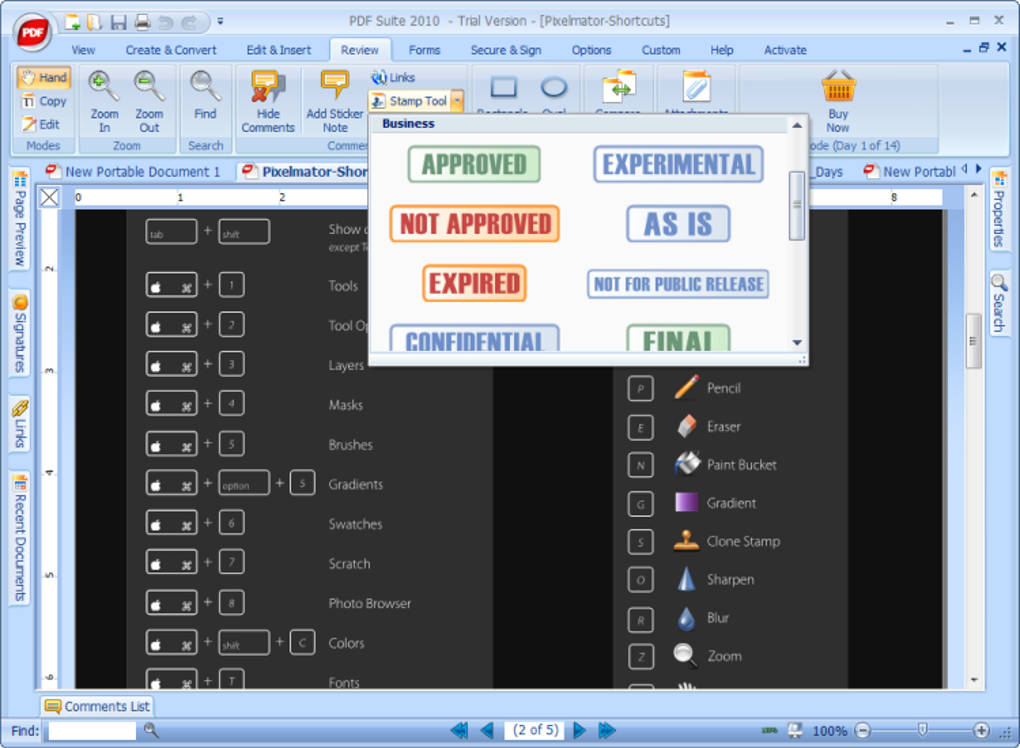Image resolution: width=1020 pixels, height=748 pixels.
Task: Open the quick access toolbar customize arrow
Action: click(221, 21)
